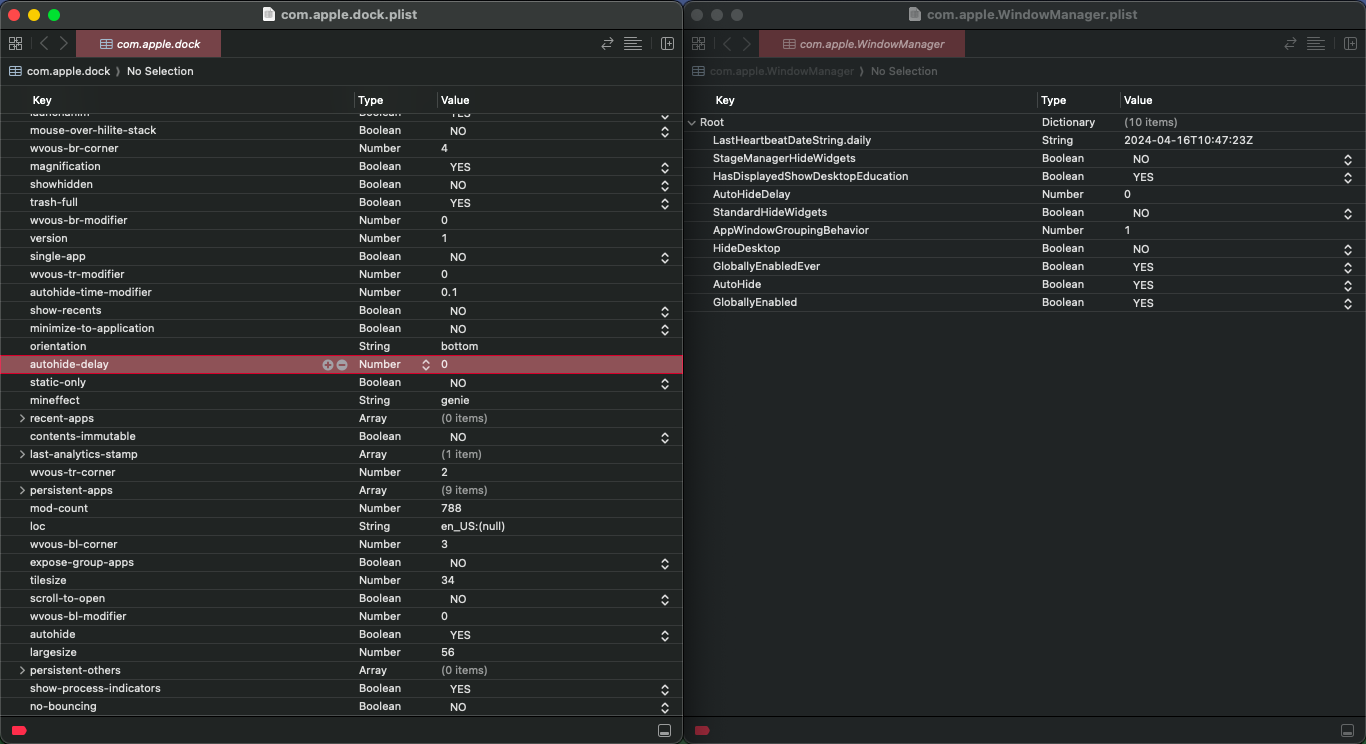
Task: Add editor split icon in dock.plist window
Action: [x=667, y=44]
